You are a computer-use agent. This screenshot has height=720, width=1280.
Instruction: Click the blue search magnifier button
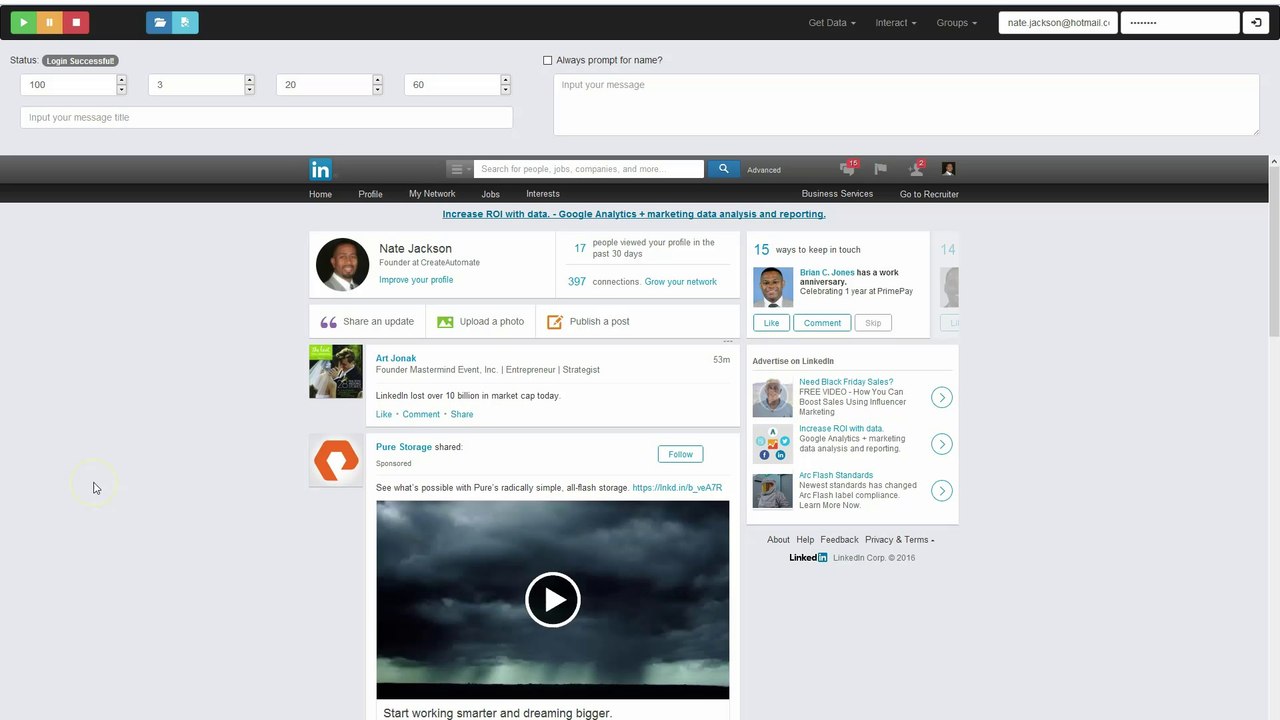[723, 169]
